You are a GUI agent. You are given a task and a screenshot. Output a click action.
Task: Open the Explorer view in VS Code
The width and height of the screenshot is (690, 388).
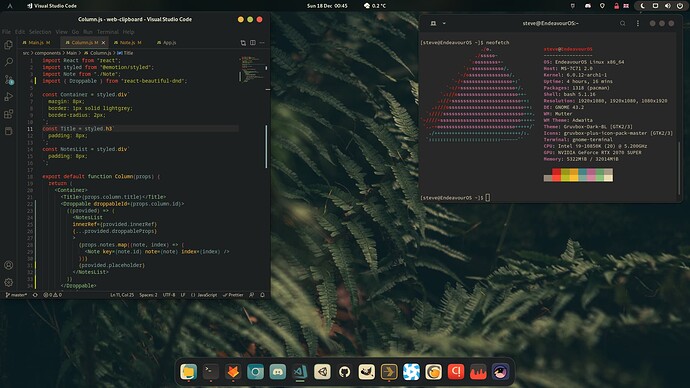pyautogui.click(x=8, y=45)
